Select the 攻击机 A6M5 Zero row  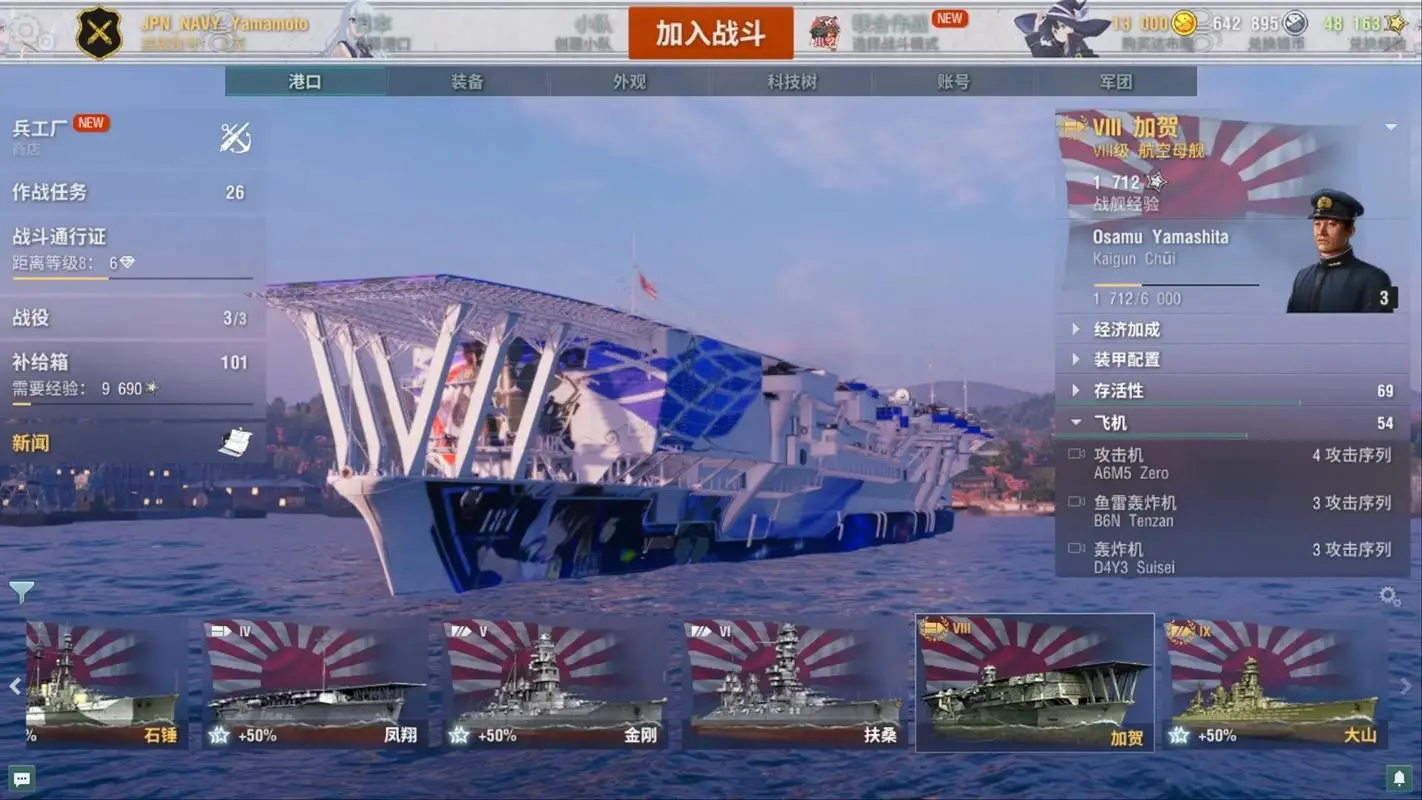1232,463
